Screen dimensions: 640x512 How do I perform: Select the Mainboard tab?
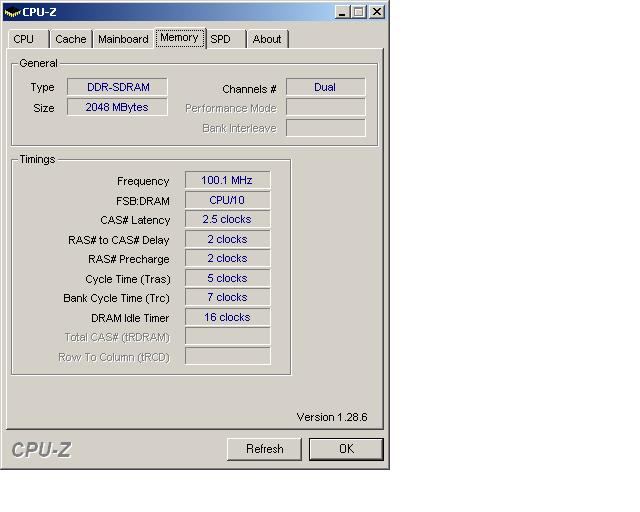click(123, 39)
